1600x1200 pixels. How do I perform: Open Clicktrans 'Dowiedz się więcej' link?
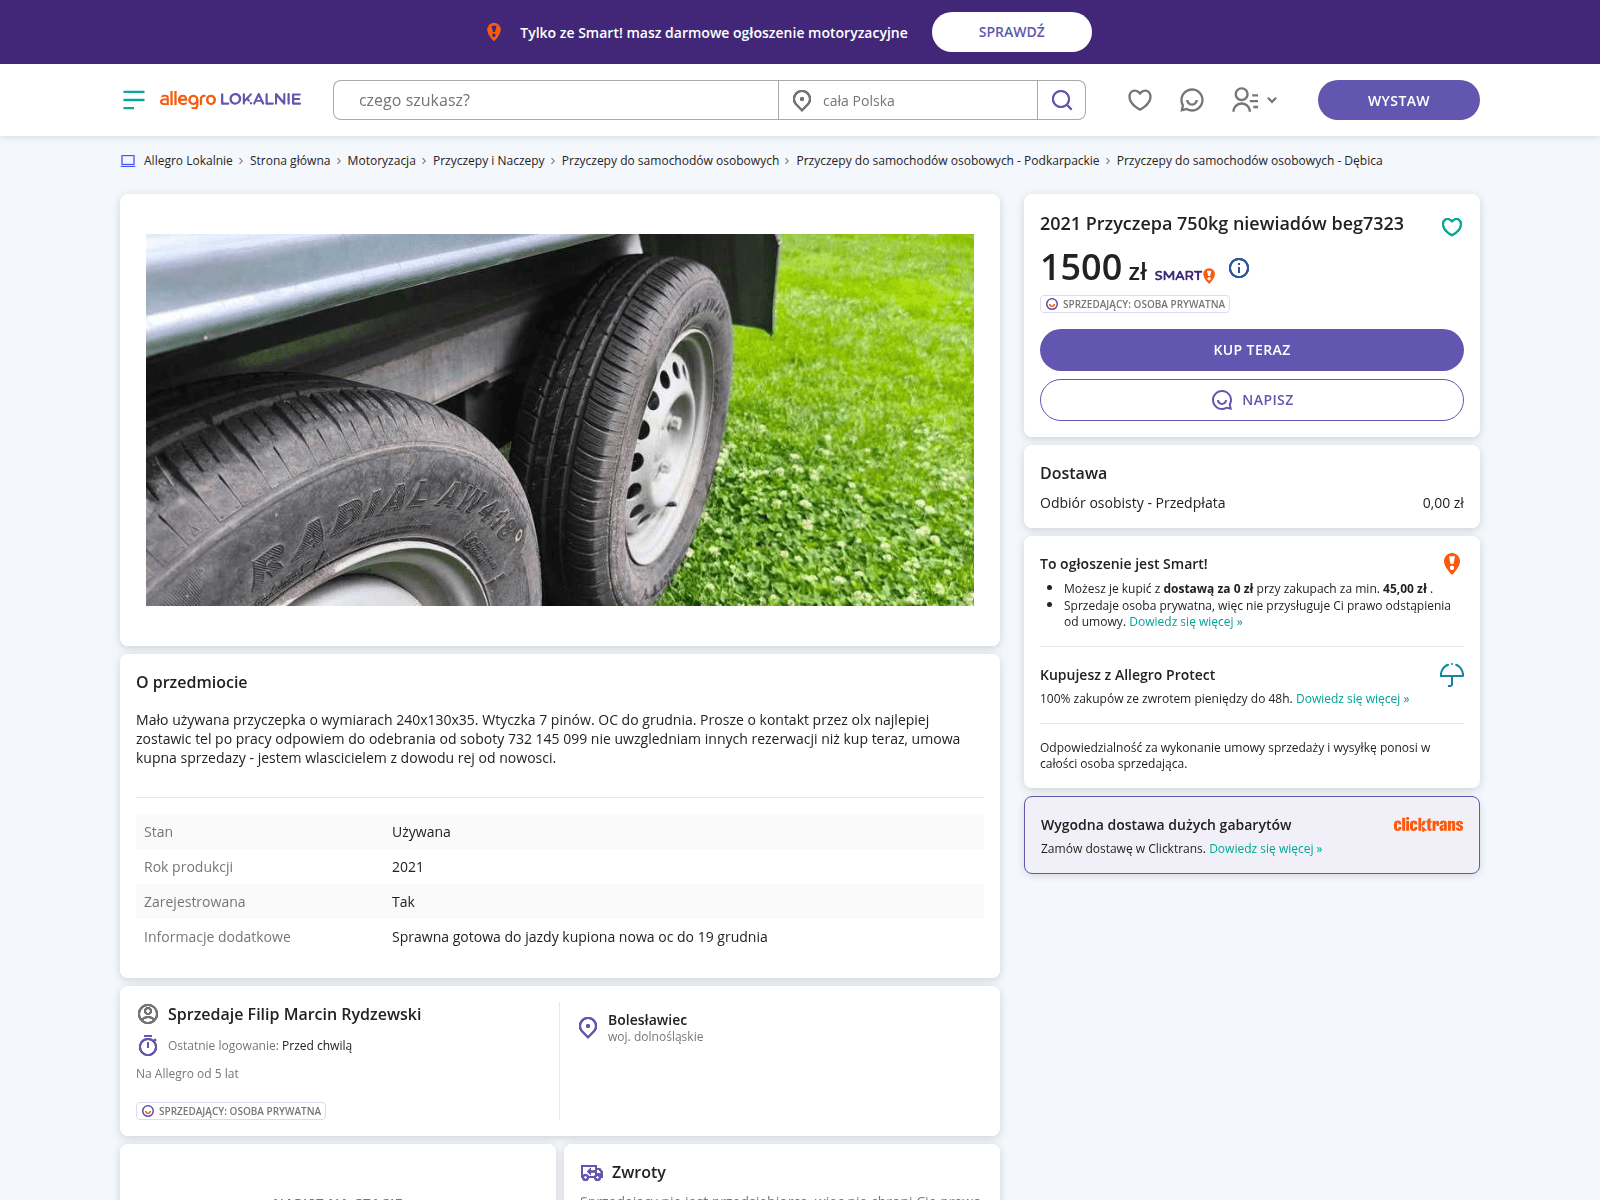tap(1266, 849)
